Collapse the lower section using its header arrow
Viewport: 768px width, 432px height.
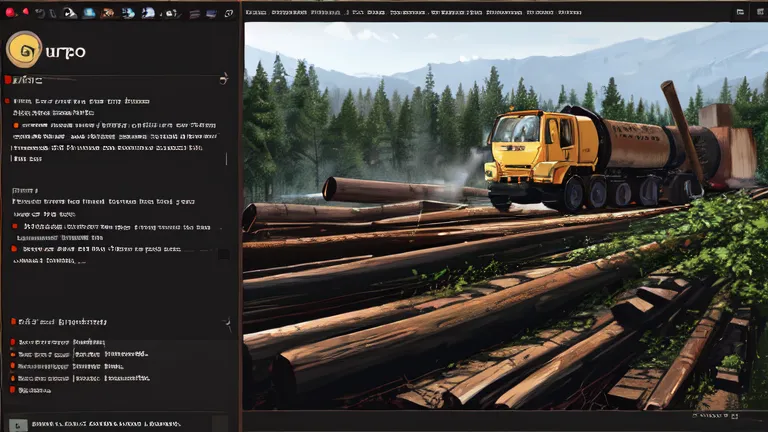[x=227, y=322]
